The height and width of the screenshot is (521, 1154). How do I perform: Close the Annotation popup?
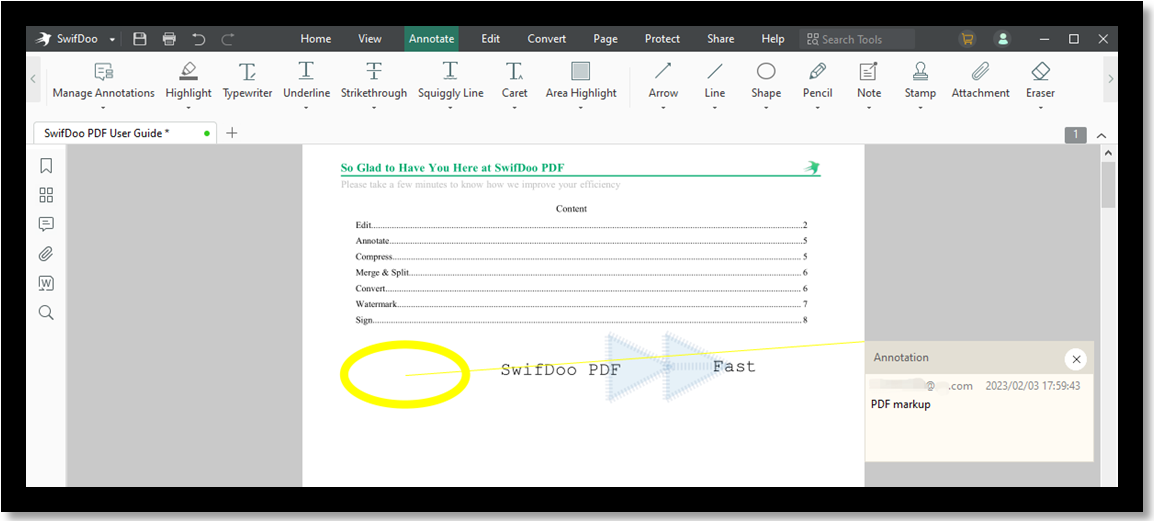point(1076,359)
